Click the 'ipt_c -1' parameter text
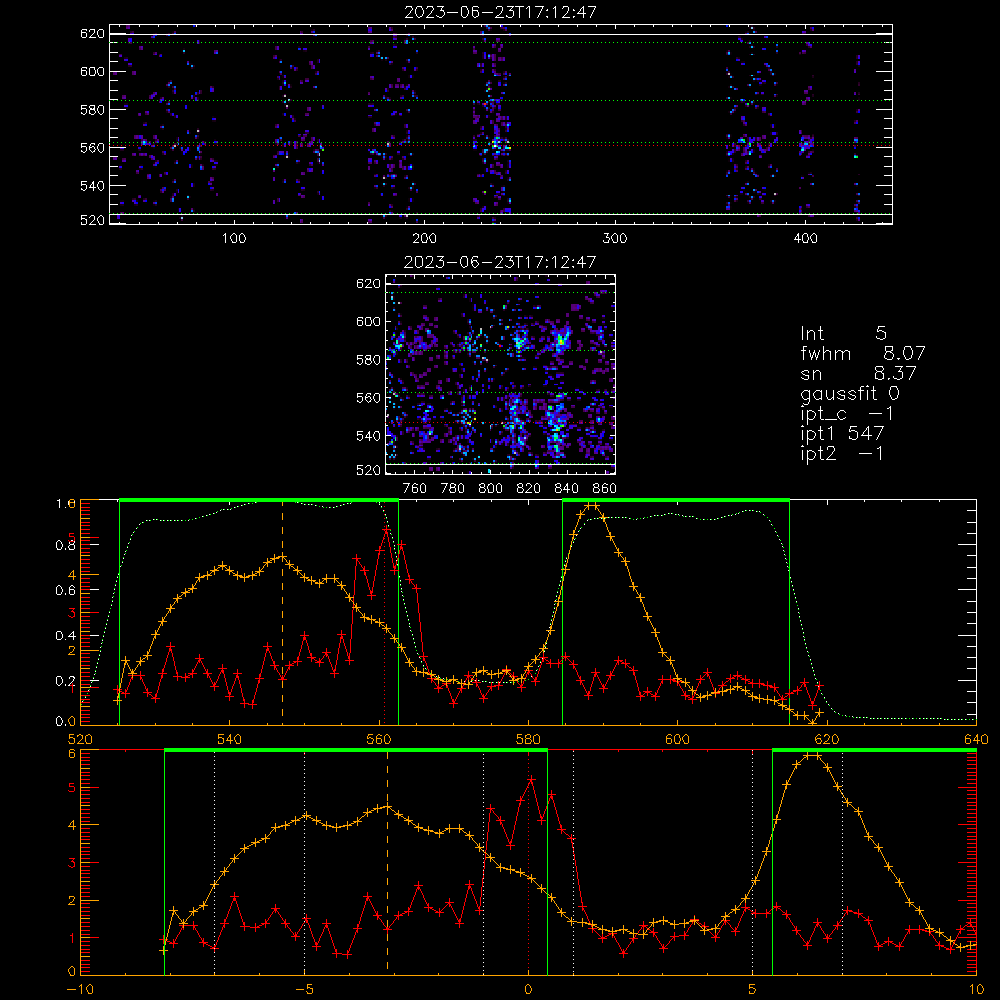The image size is (1000, 1000). tap(847, 414)
